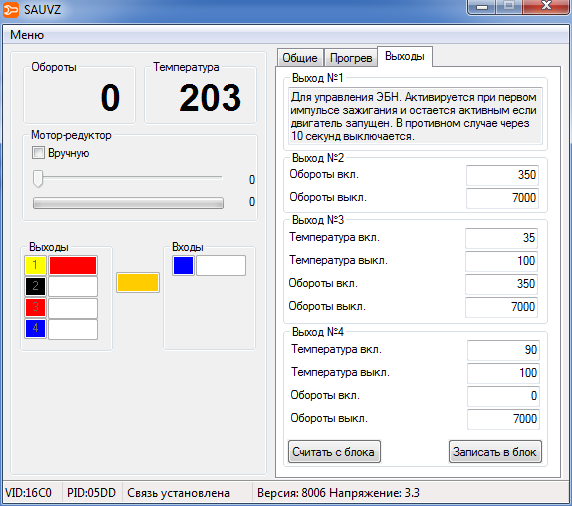
Task: Click Выход №4 Обороты вкл. field with 0
Action: [x=503, y=396]
